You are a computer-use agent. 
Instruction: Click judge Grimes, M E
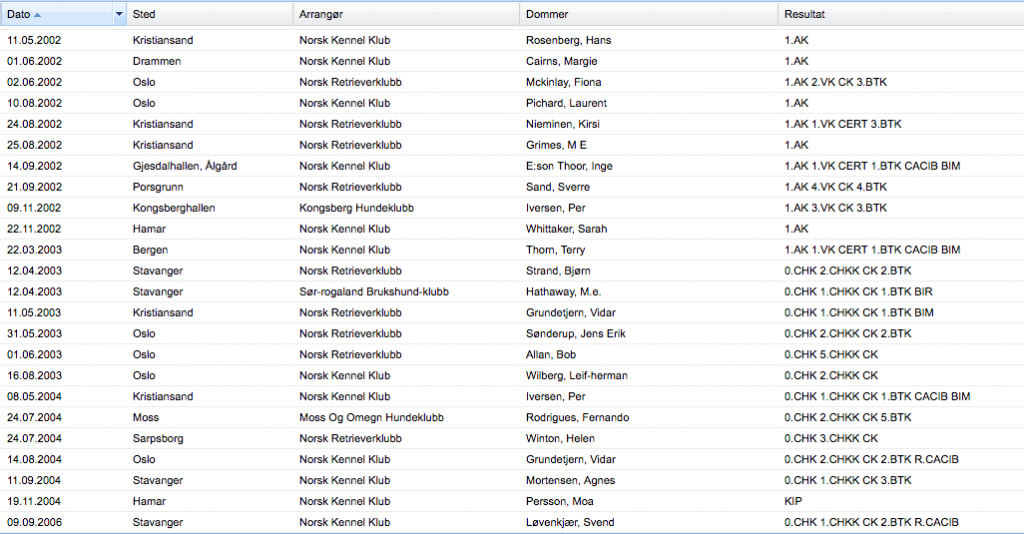[x=556, y=144]
